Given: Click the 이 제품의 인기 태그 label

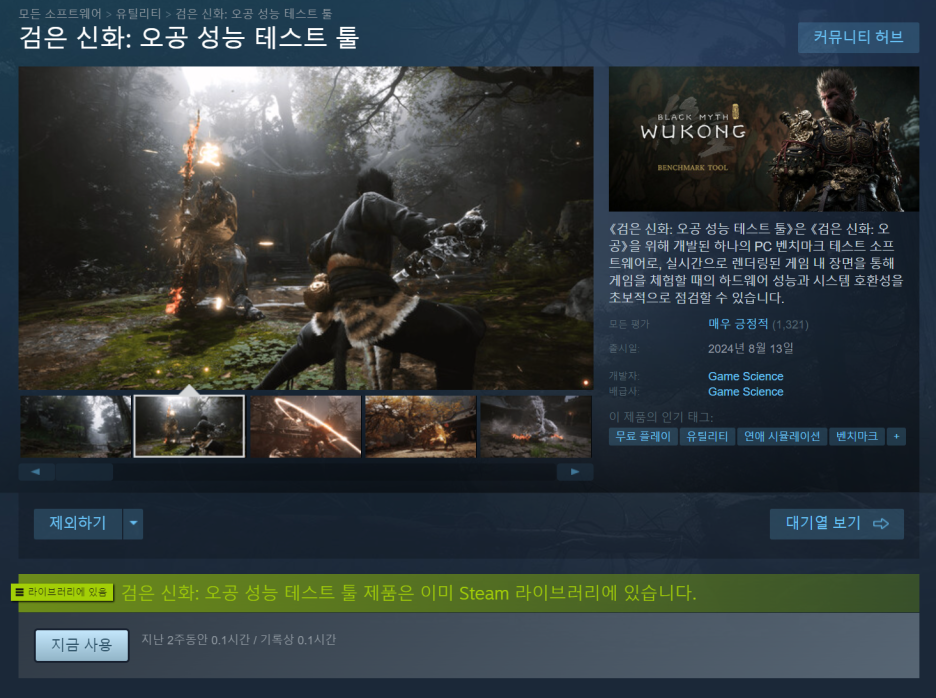Looking at the screenshot, I should click(x=661, y=417).
